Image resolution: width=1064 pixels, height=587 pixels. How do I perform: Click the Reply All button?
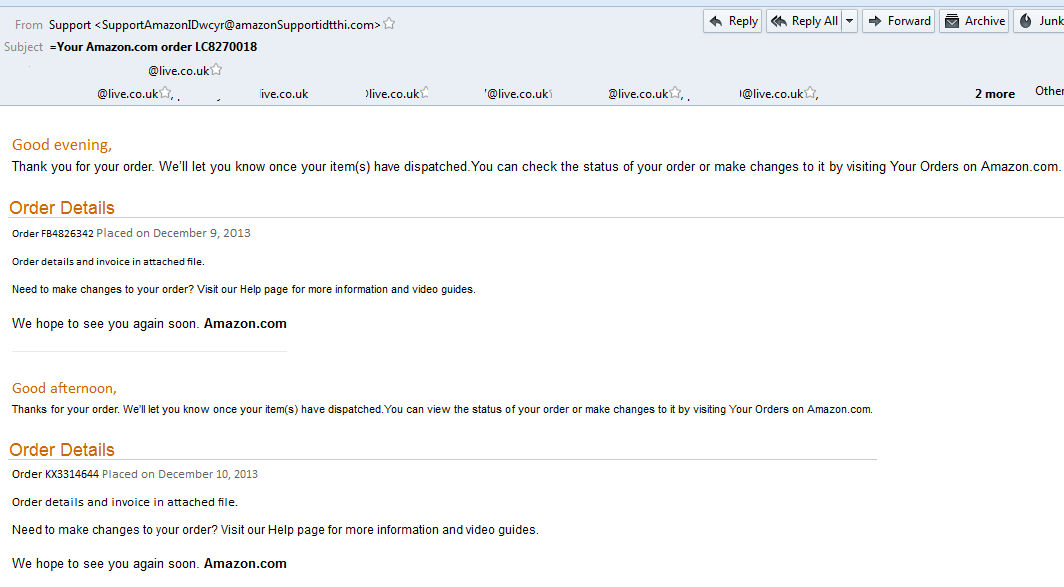tap(804, 21)
